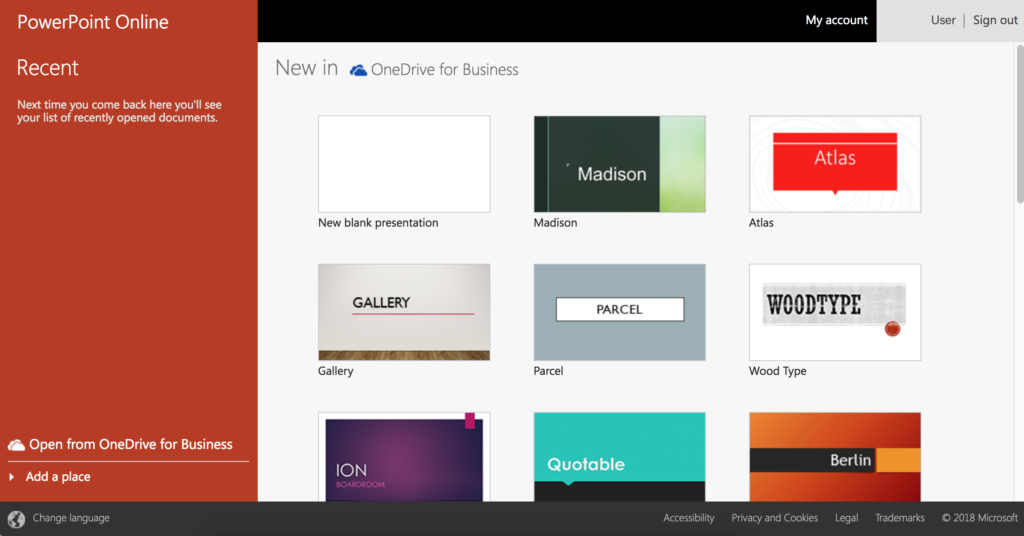Pick the Gallery template thumbnail
This screenshot has width=1024, height=536.
pyautogui.click(x=404, y=312)
